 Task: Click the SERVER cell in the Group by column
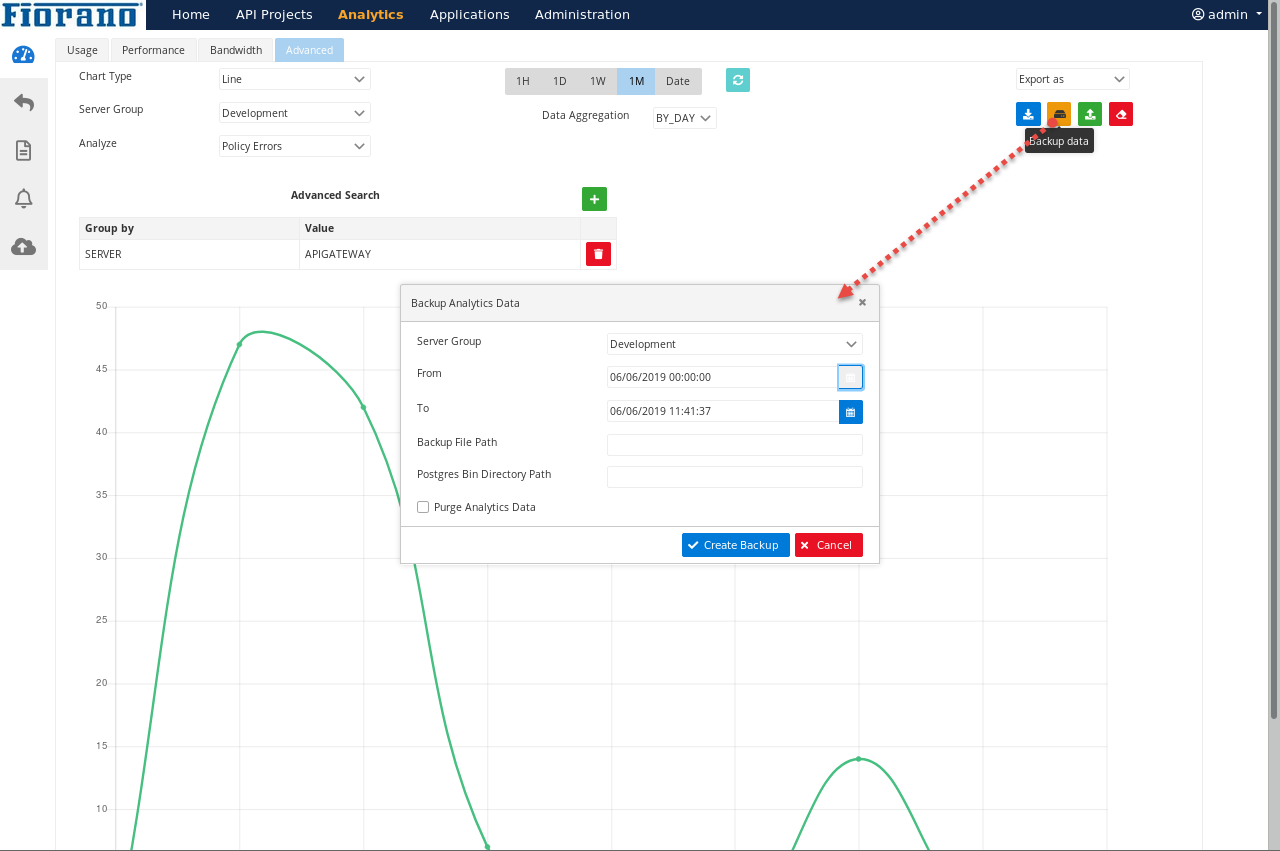190,254
